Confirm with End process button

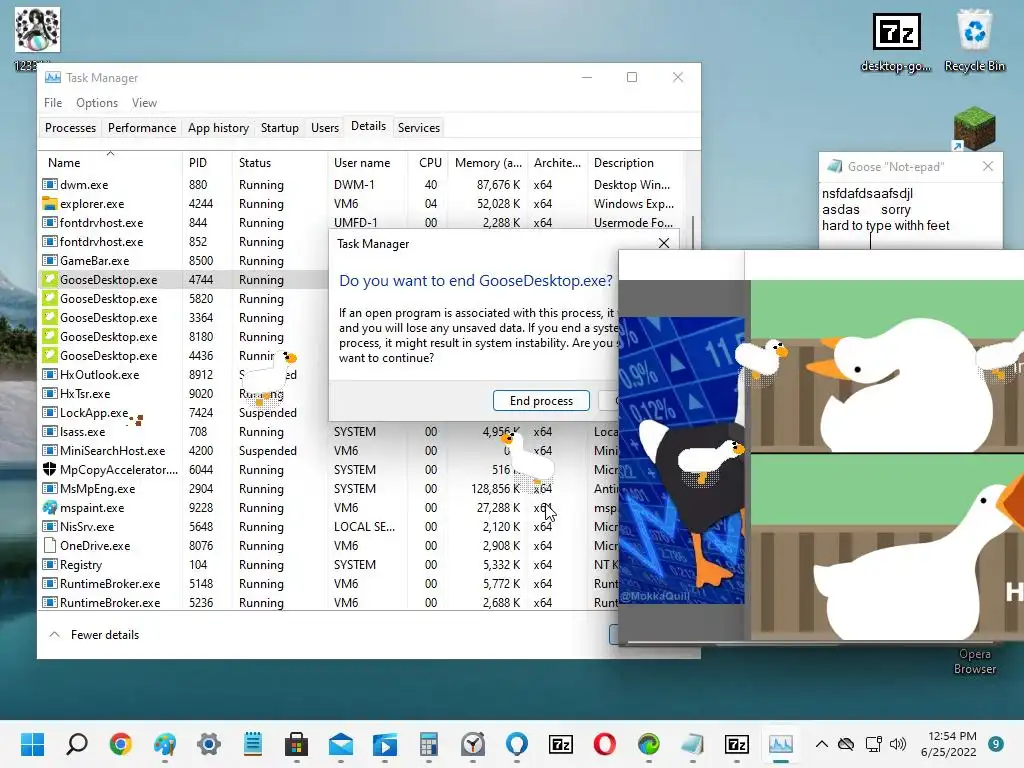541,400
